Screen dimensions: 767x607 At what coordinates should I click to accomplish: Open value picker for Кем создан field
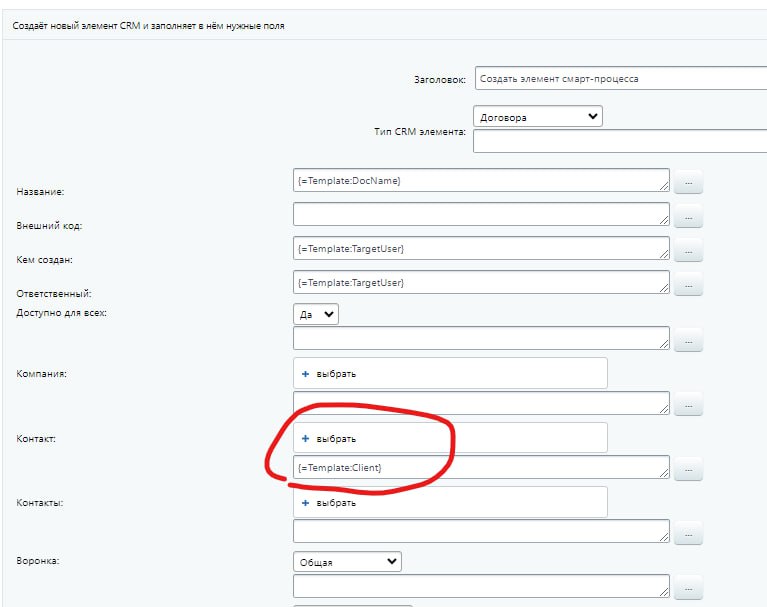pyautogui.click(x=688, y=251)
